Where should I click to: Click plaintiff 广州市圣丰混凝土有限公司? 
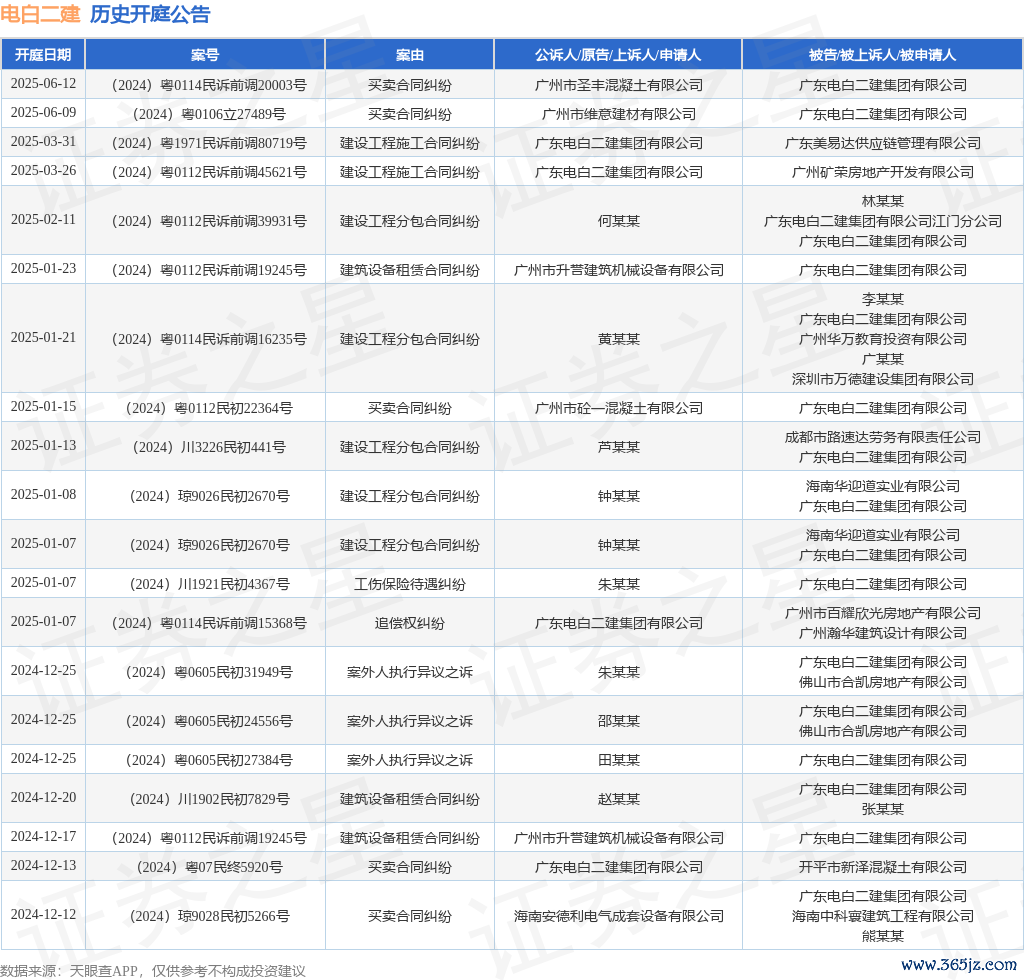[x=618, y=85]
